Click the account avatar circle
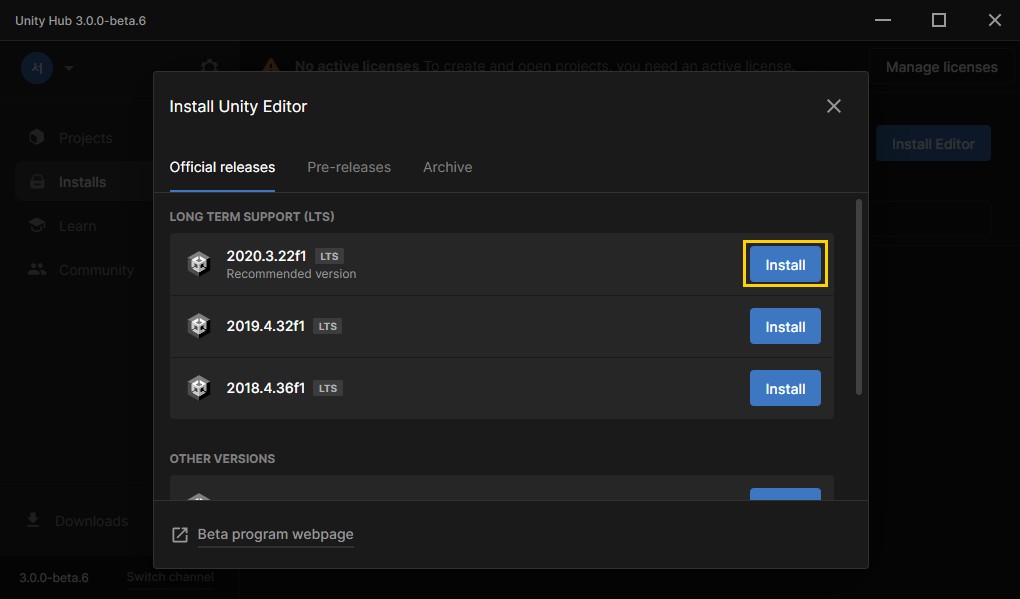The image size is (1020, 599). 37,68
